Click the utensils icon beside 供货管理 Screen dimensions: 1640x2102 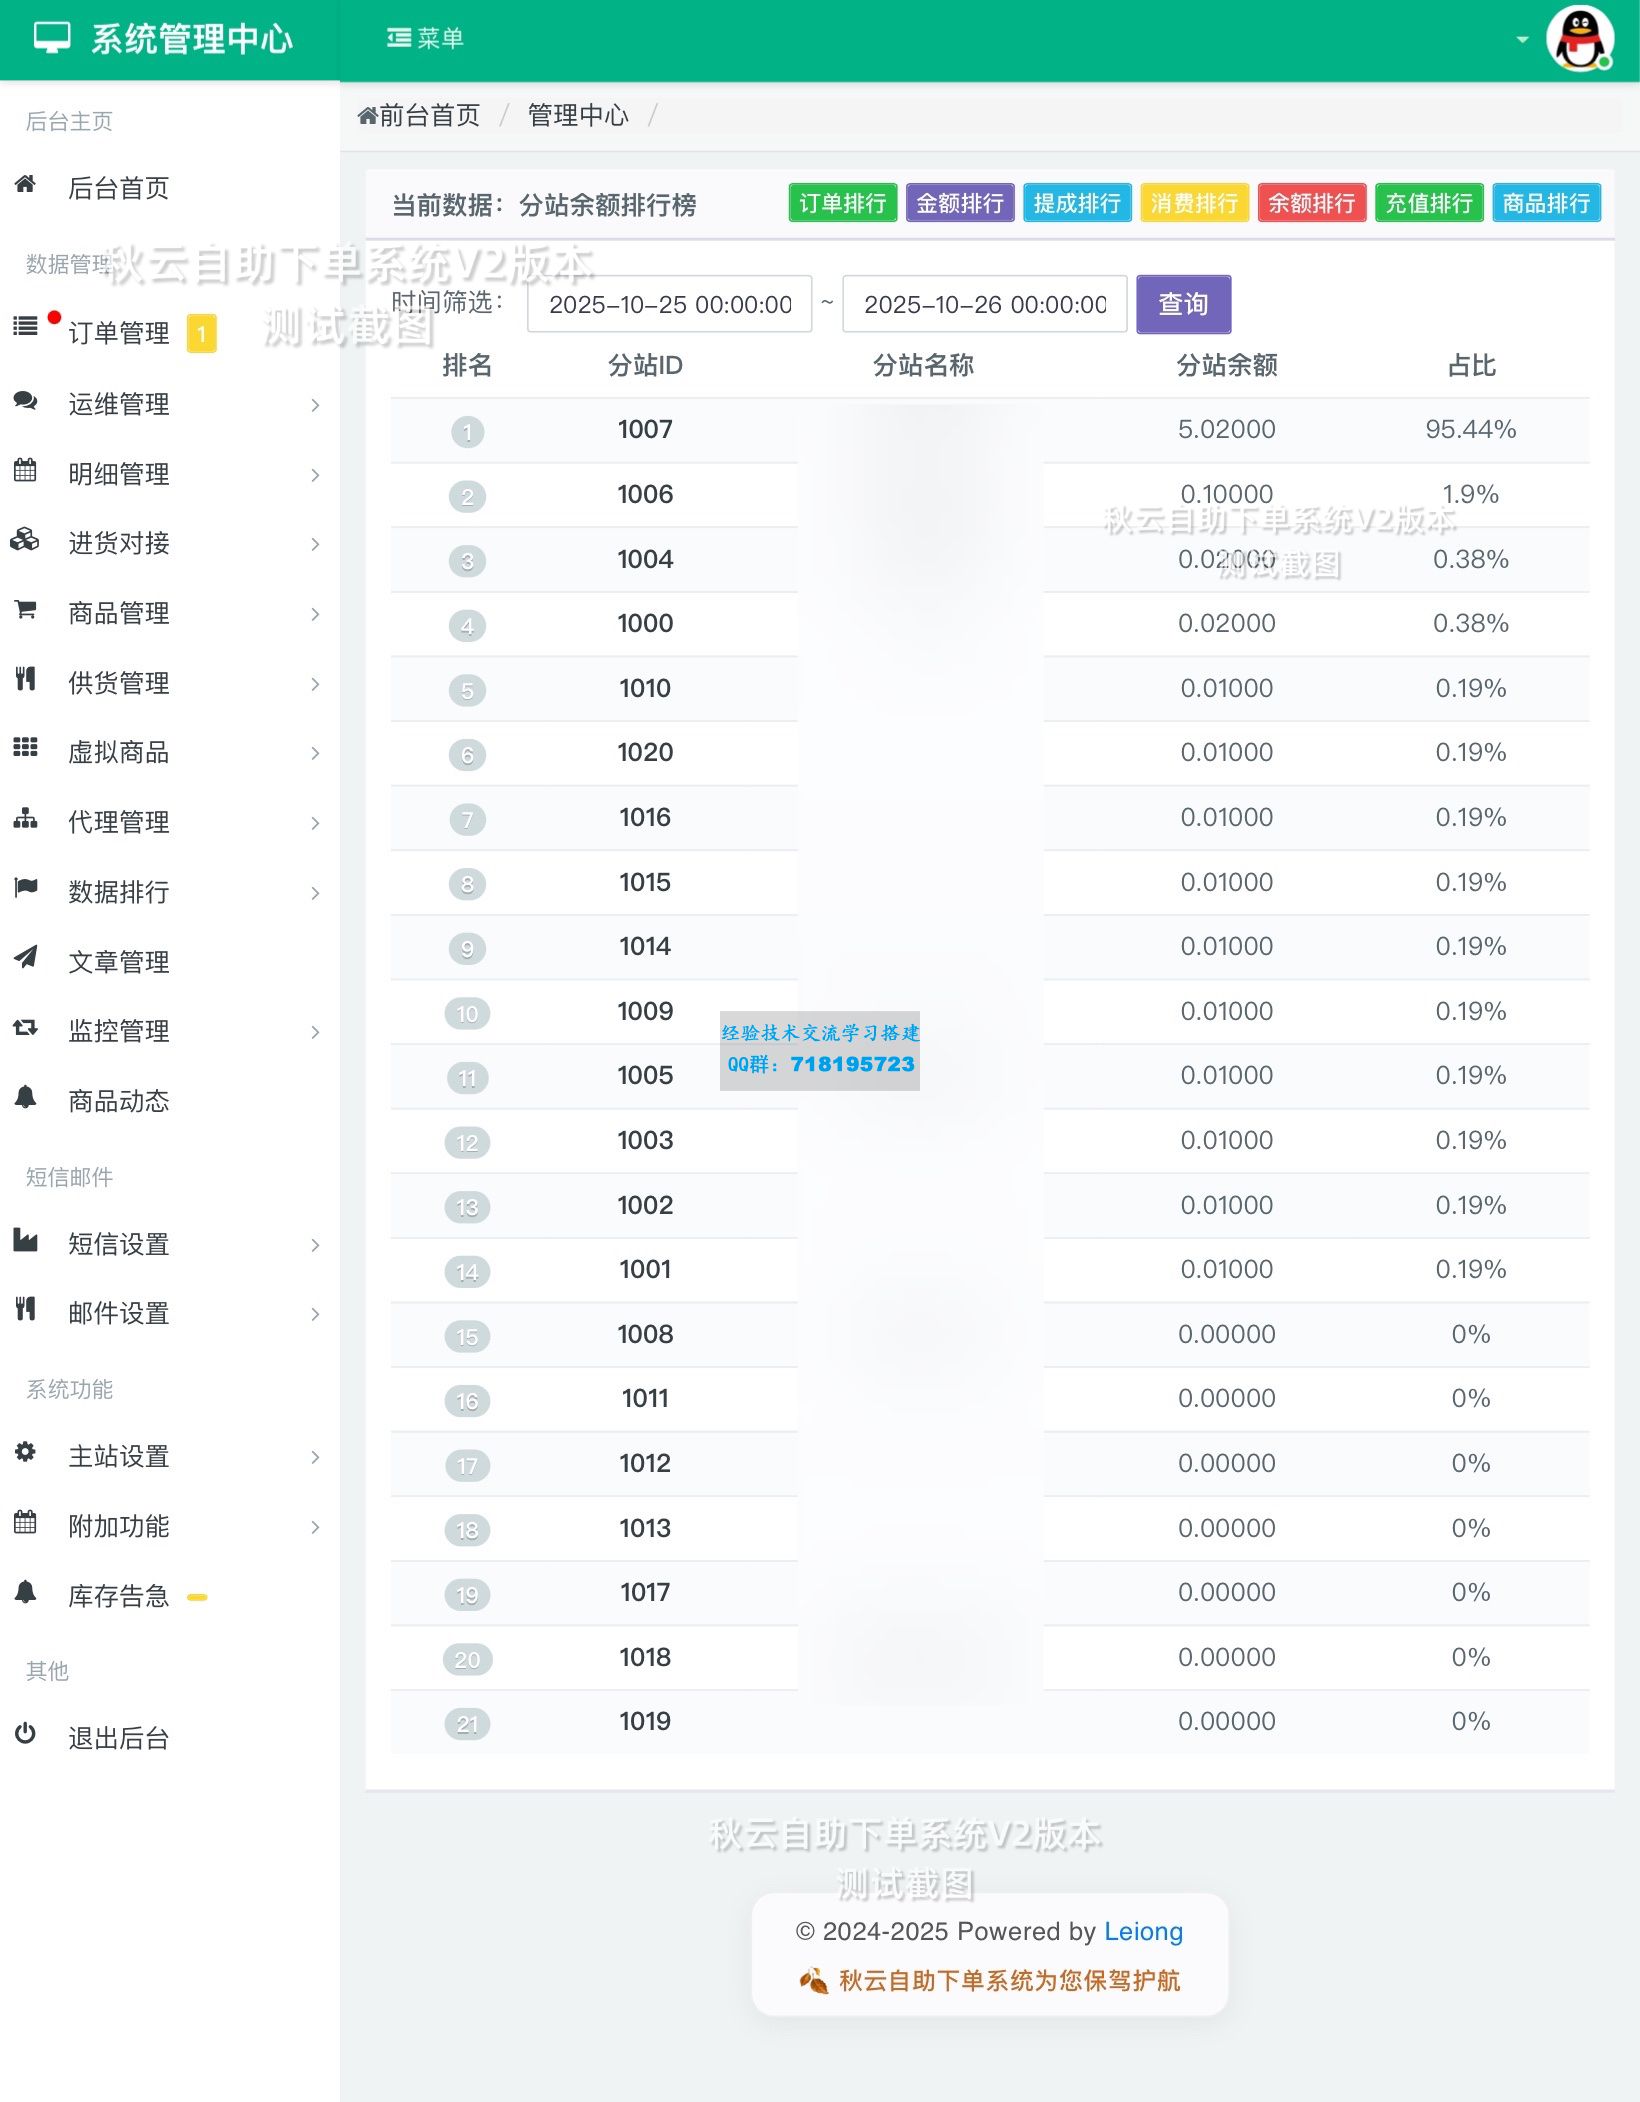[x=25, y=683]
